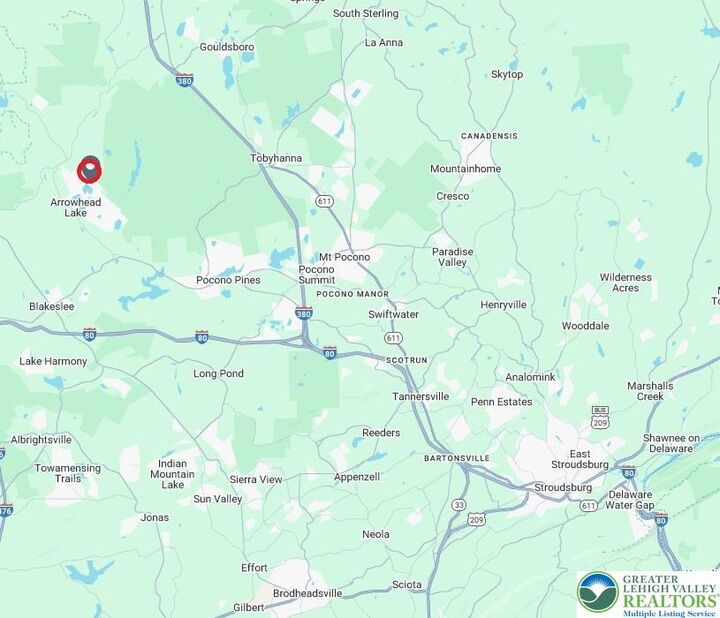Click the Stroudsburg city label
The image size is (720, 618).
562,487
